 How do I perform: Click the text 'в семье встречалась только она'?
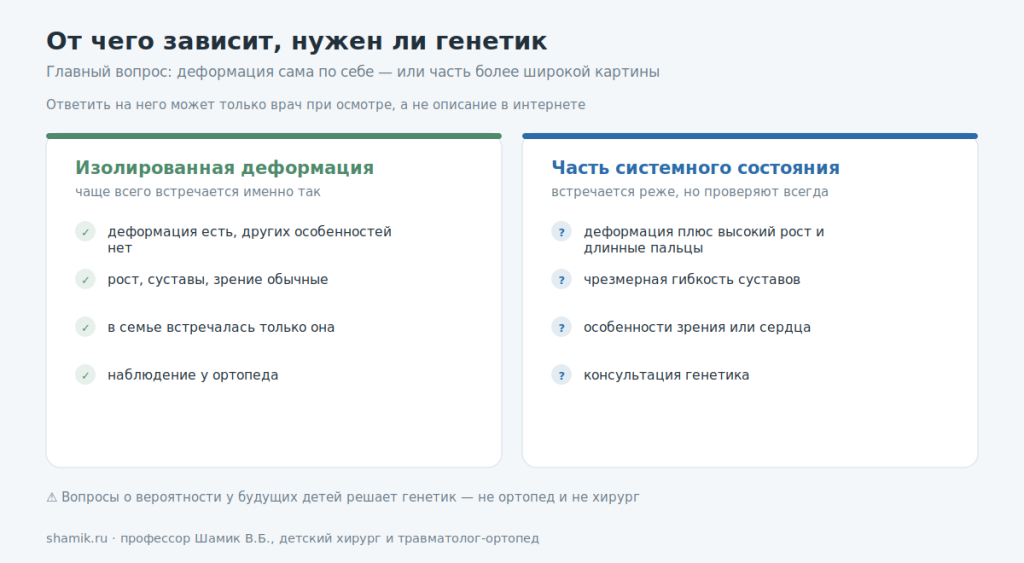coord(221,327)
